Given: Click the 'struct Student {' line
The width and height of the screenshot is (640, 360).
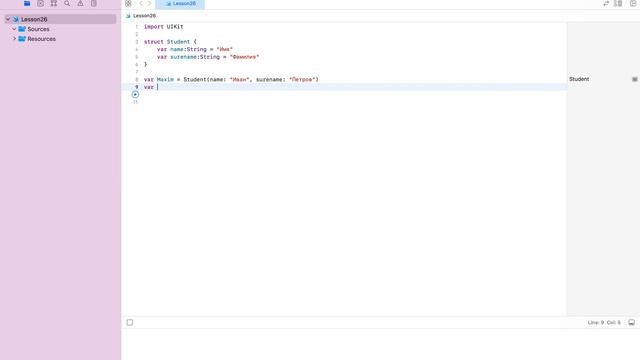Looking at the screenshot, I should 170,42.
